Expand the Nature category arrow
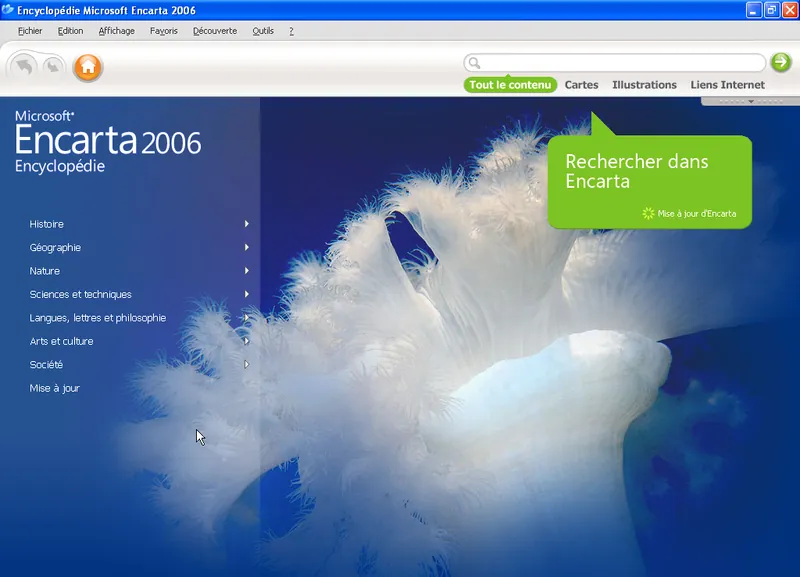The width and height of the screenshot is (800, 577). click(x=246, y=270)
